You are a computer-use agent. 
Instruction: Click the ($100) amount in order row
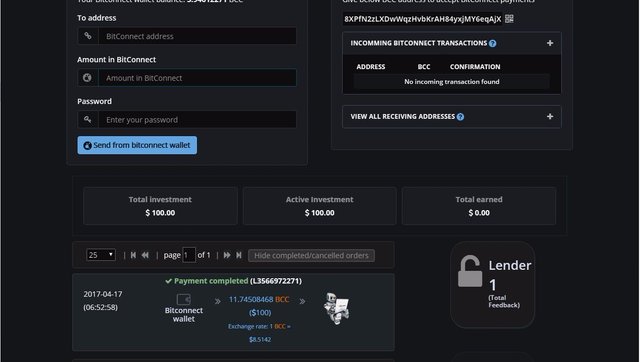pos(260,313)
